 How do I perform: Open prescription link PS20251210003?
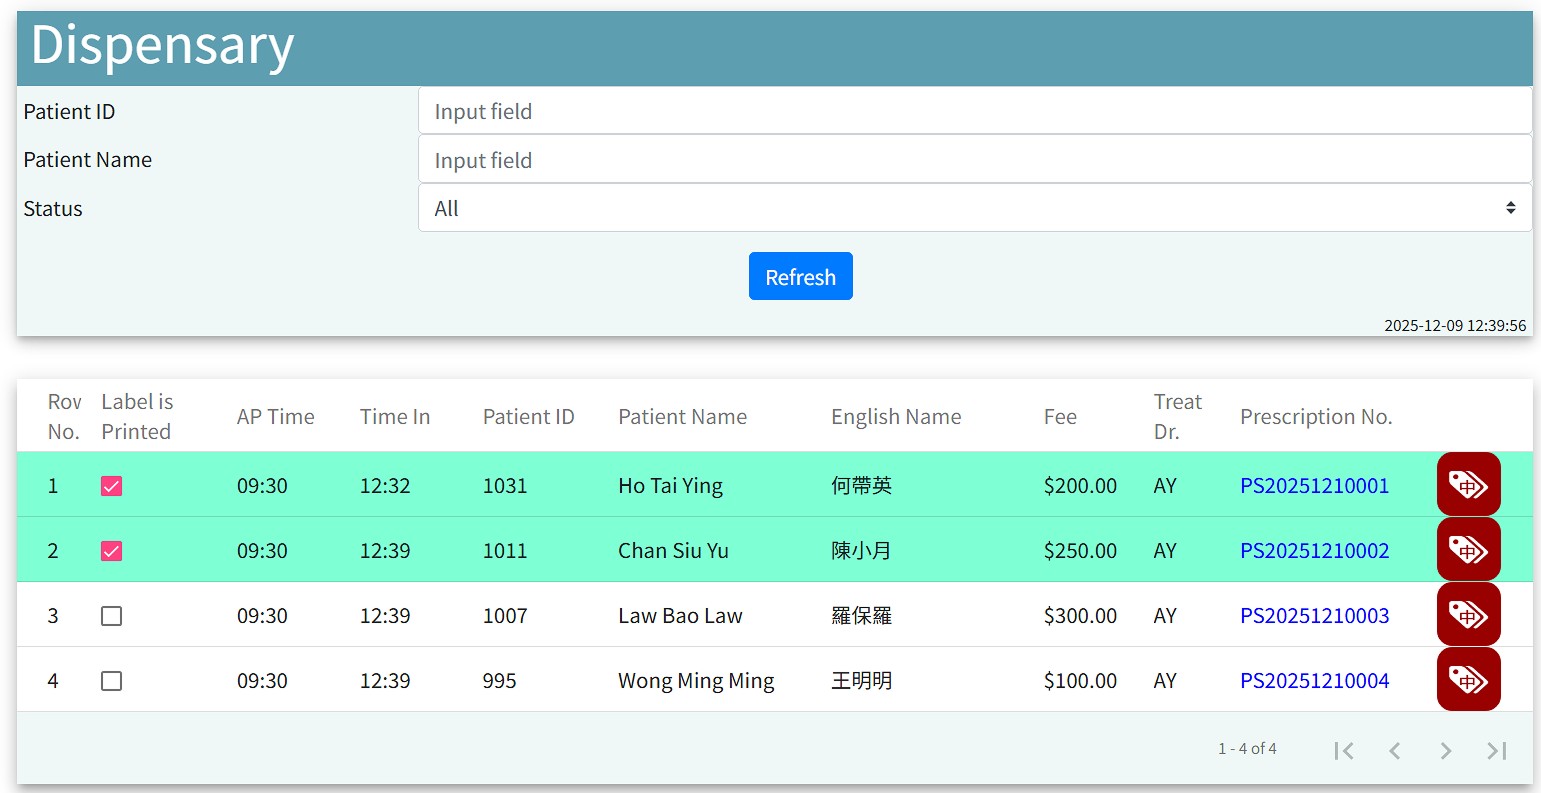pos(1314,616)
